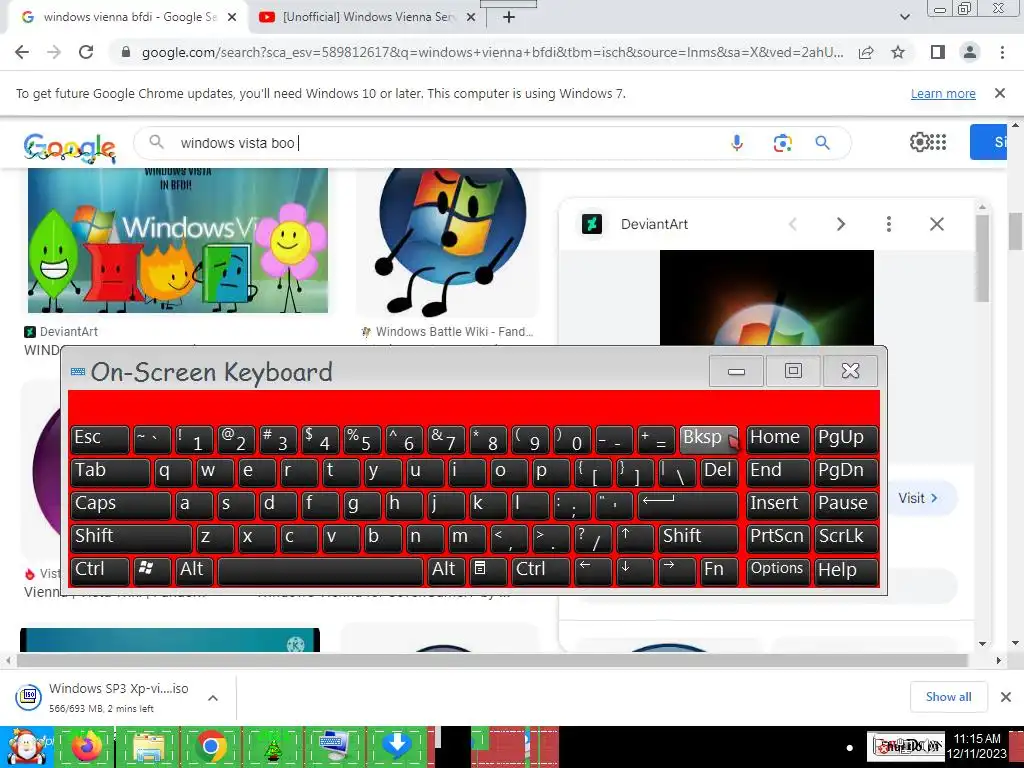Open the BFDI Windows Vista characters thumbnail
Screen dimensions: 1024x768
click(178, 240)
